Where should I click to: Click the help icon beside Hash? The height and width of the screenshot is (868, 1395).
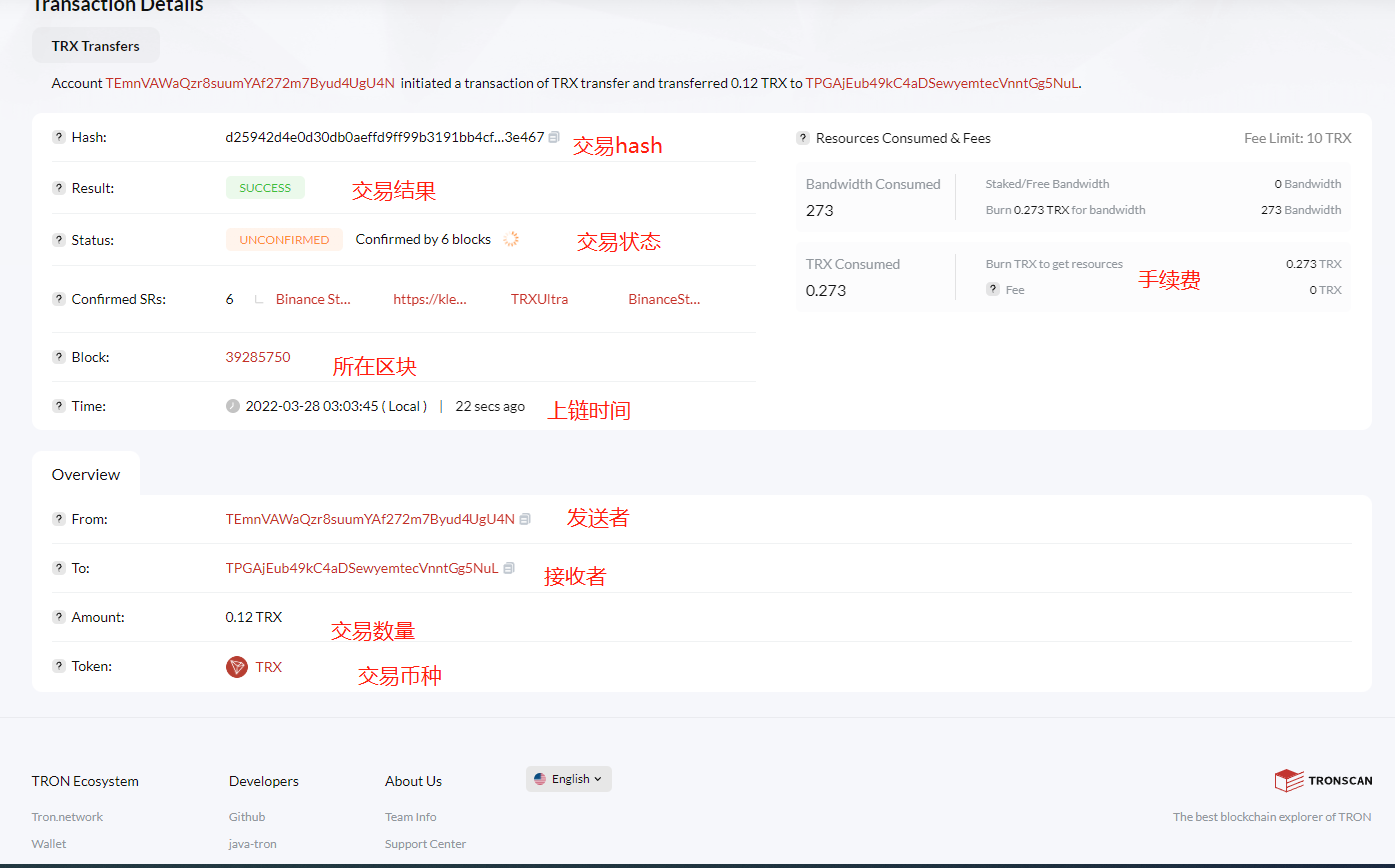pyautogui.click(x=59, y=137)
